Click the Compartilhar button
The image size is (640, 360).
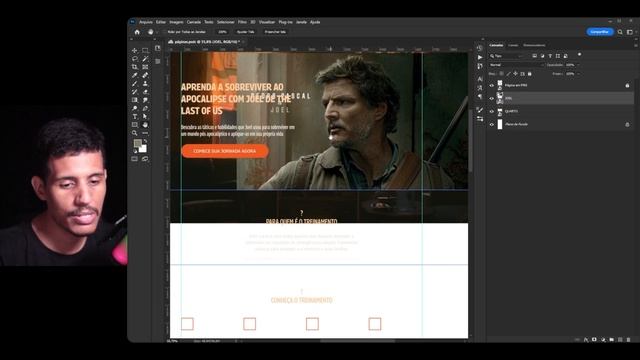(600, 32)
